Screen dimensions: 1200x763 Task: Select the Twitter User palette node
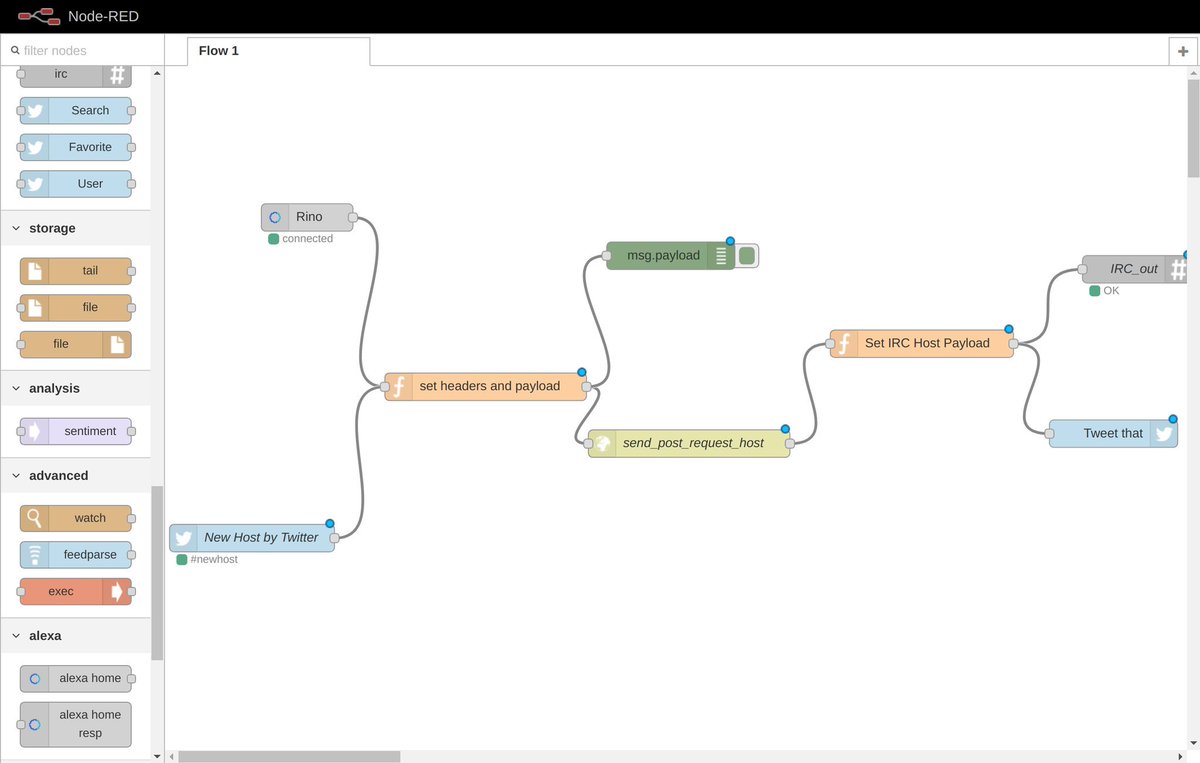point(75,184)
